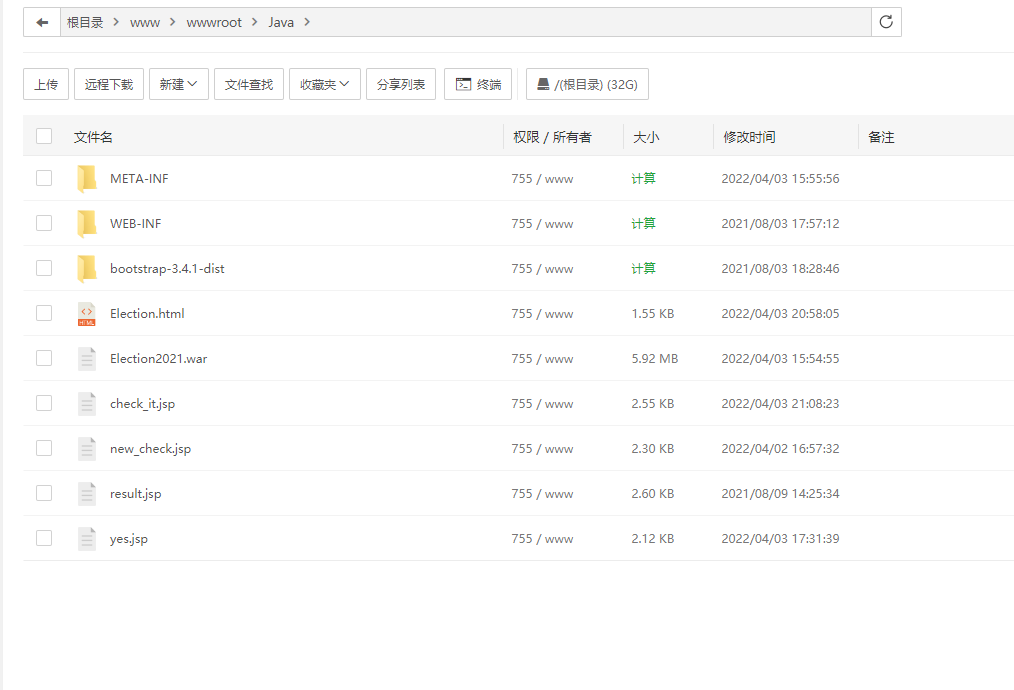Open the META-INF folder icon
The width and height of the screenshot is (1014, 690).
tap(87, 178)
